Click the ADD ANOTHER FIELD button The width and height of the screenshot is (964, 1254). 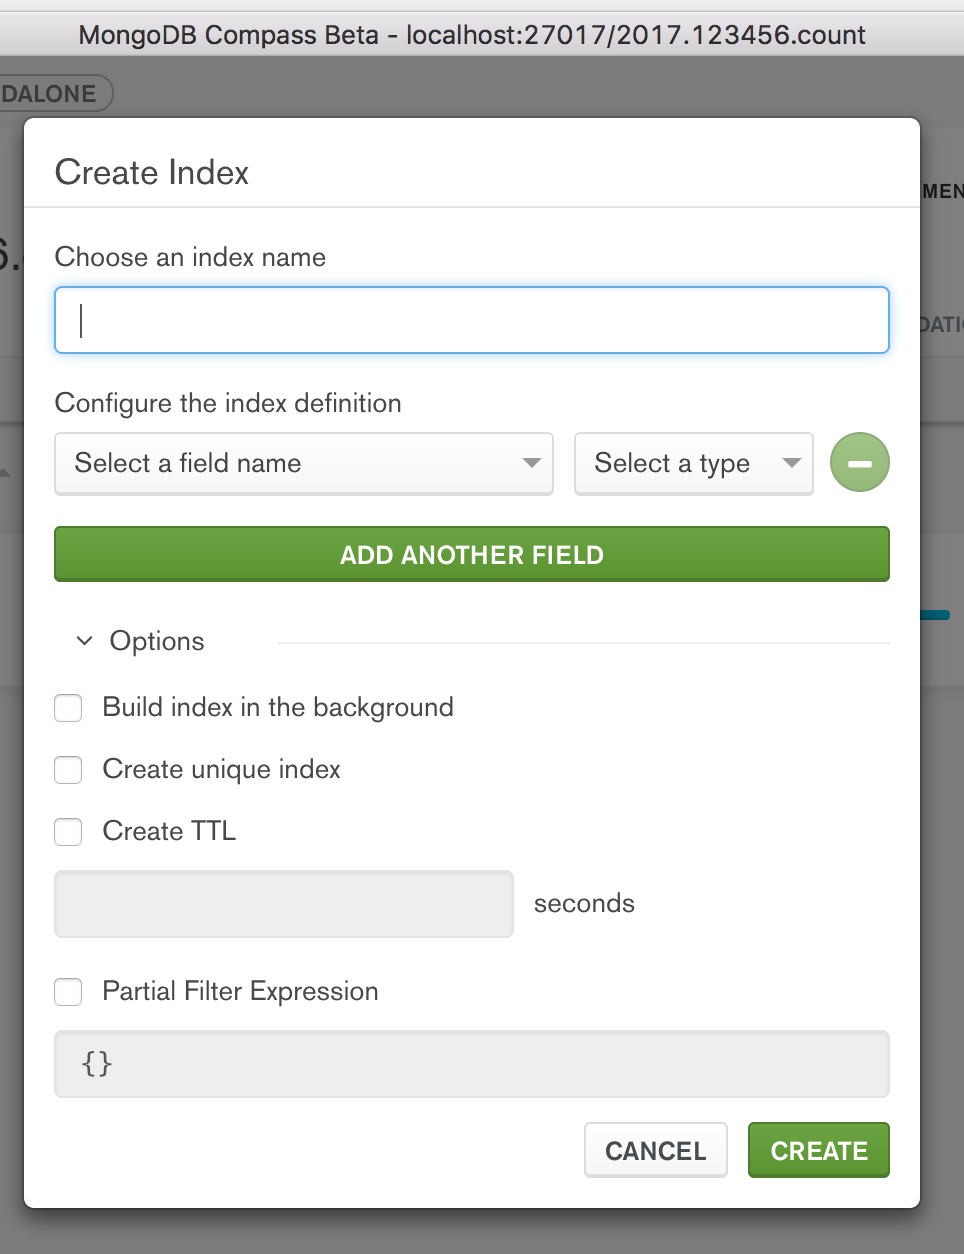(x=471, y=555)
